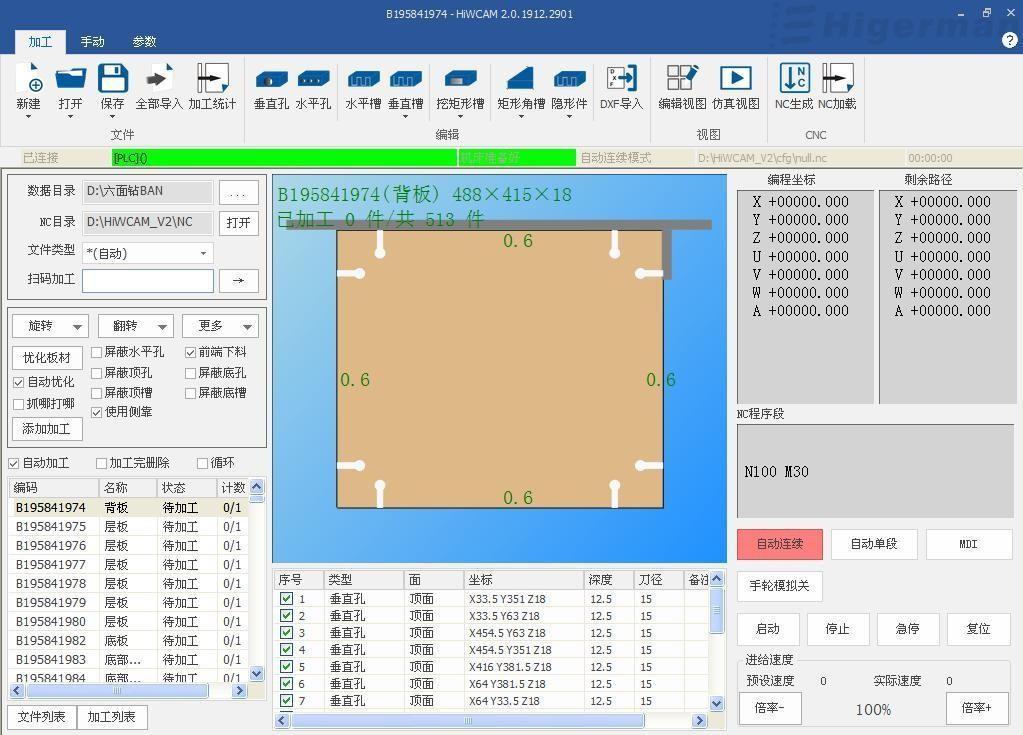Switch to the 文件列表 tab
Image resolution: width=1023 pixels, height=735 pixels.
[42, 717]
